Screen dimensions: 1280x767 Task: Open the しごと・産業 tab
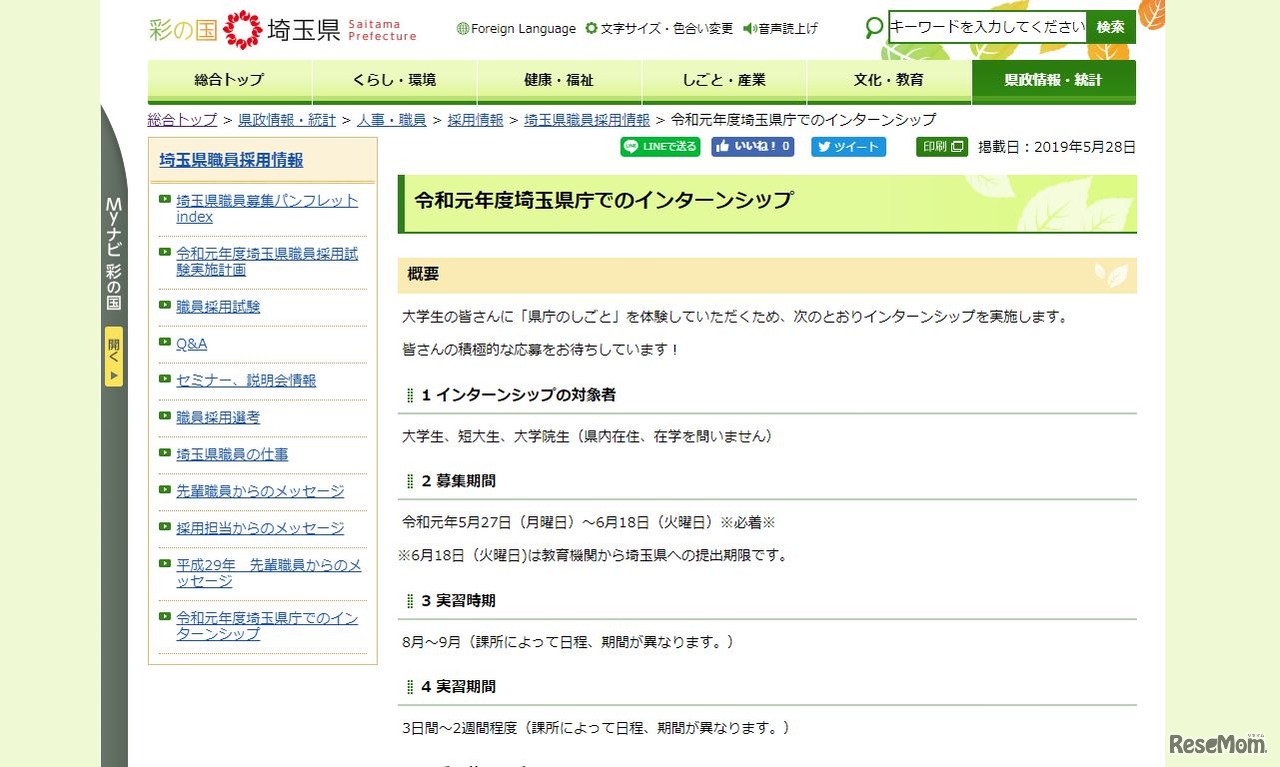click(x=724, y=80)
